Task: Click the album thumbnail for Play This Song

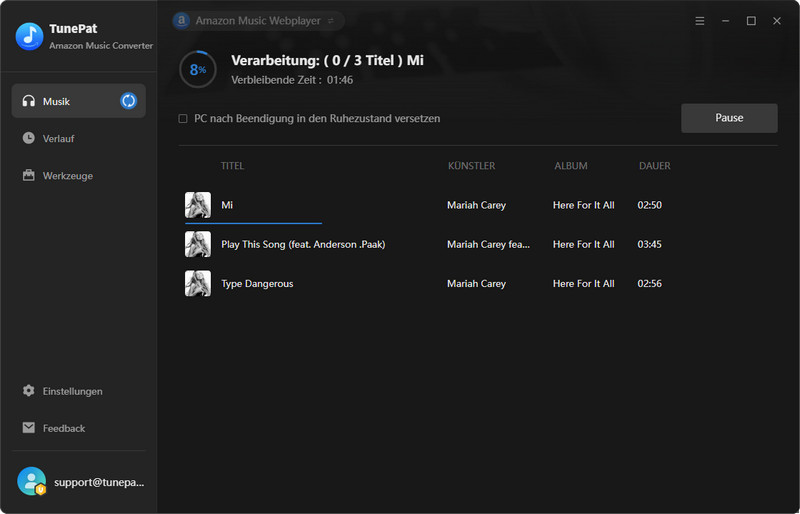Action: click(198, 244)
